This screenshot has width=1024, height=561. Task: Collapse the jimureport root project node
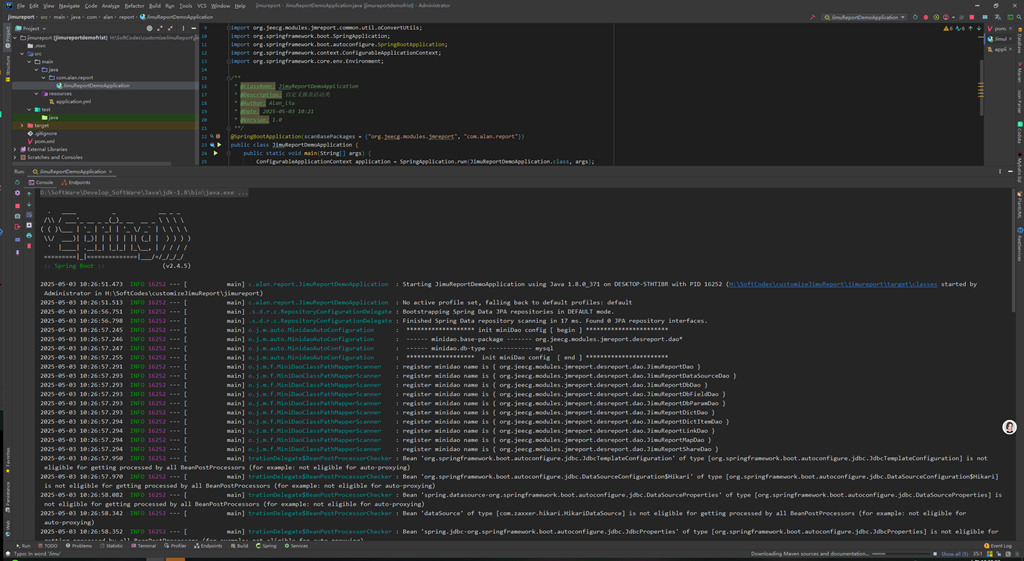15,38
